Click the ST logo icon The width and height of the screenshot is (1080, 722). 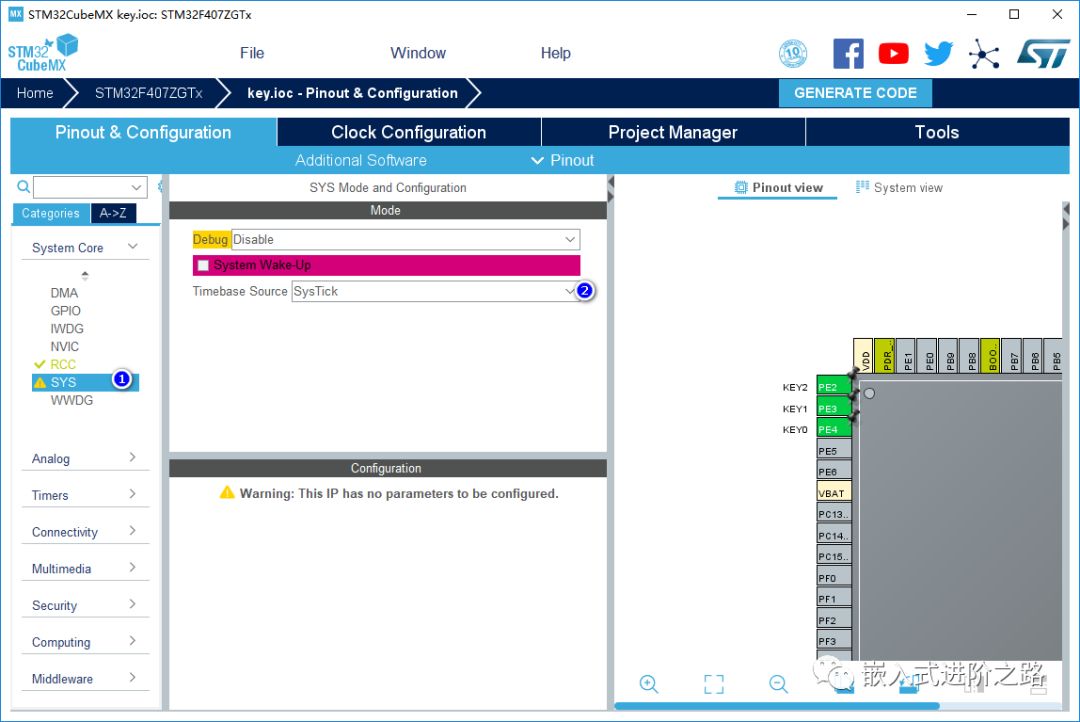[x=1043, y=53]
